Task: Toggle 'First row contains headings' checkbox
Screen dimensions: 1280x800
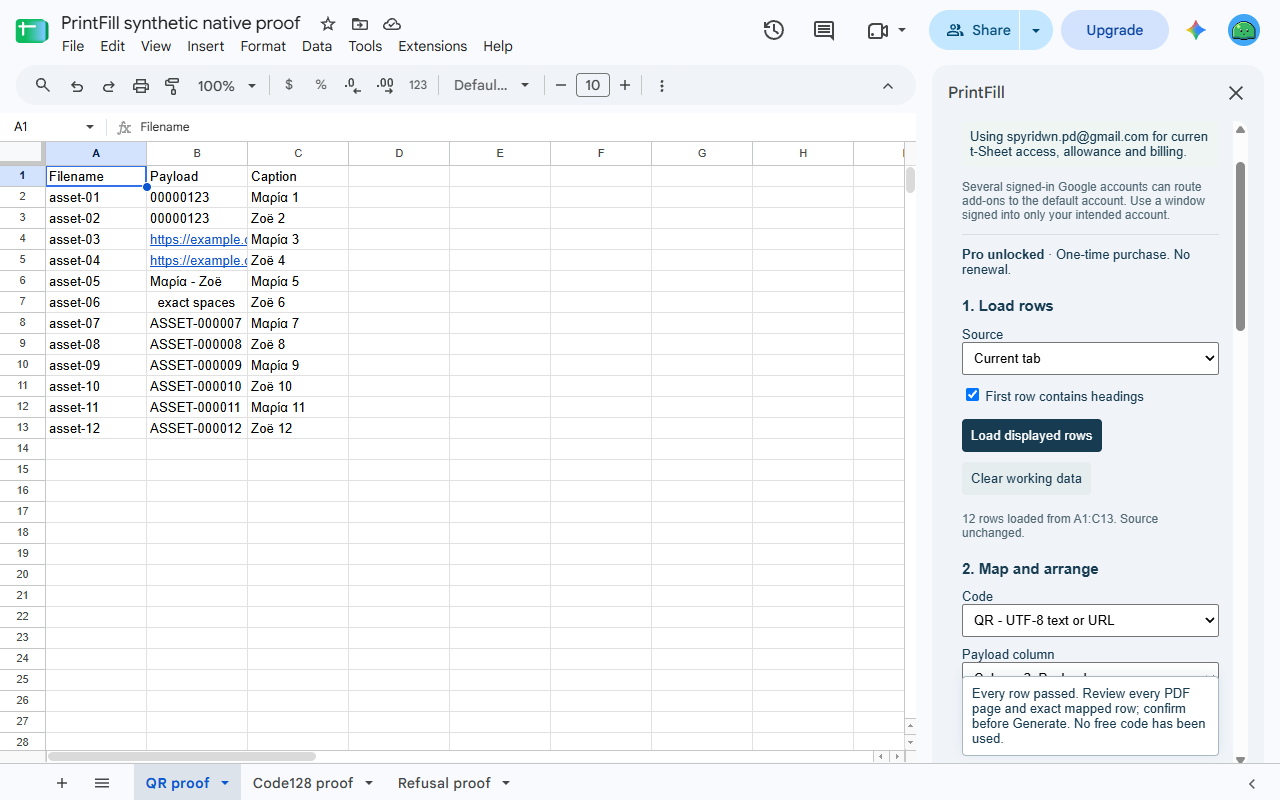Action: 972,395
